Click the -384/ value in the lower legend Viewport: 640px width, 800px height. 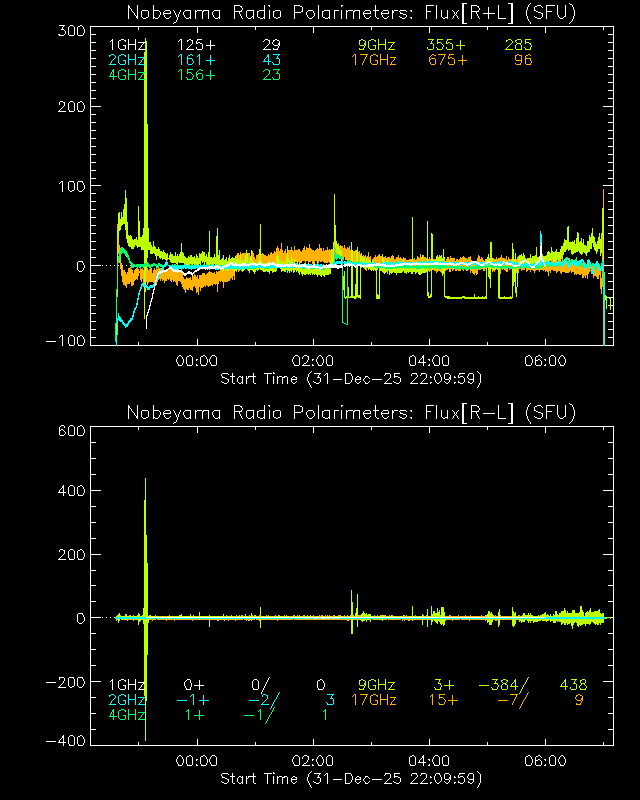tap(503, 685)
